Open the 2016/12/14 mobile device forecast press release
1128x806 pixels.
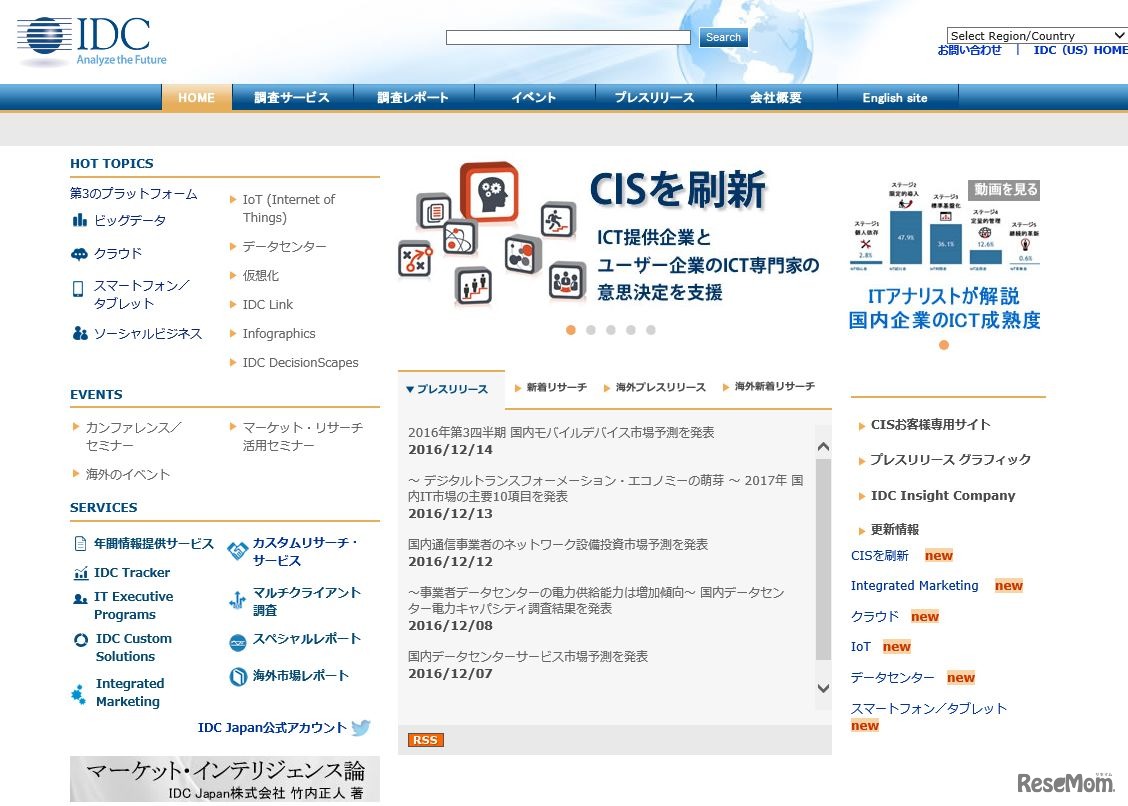566,432
